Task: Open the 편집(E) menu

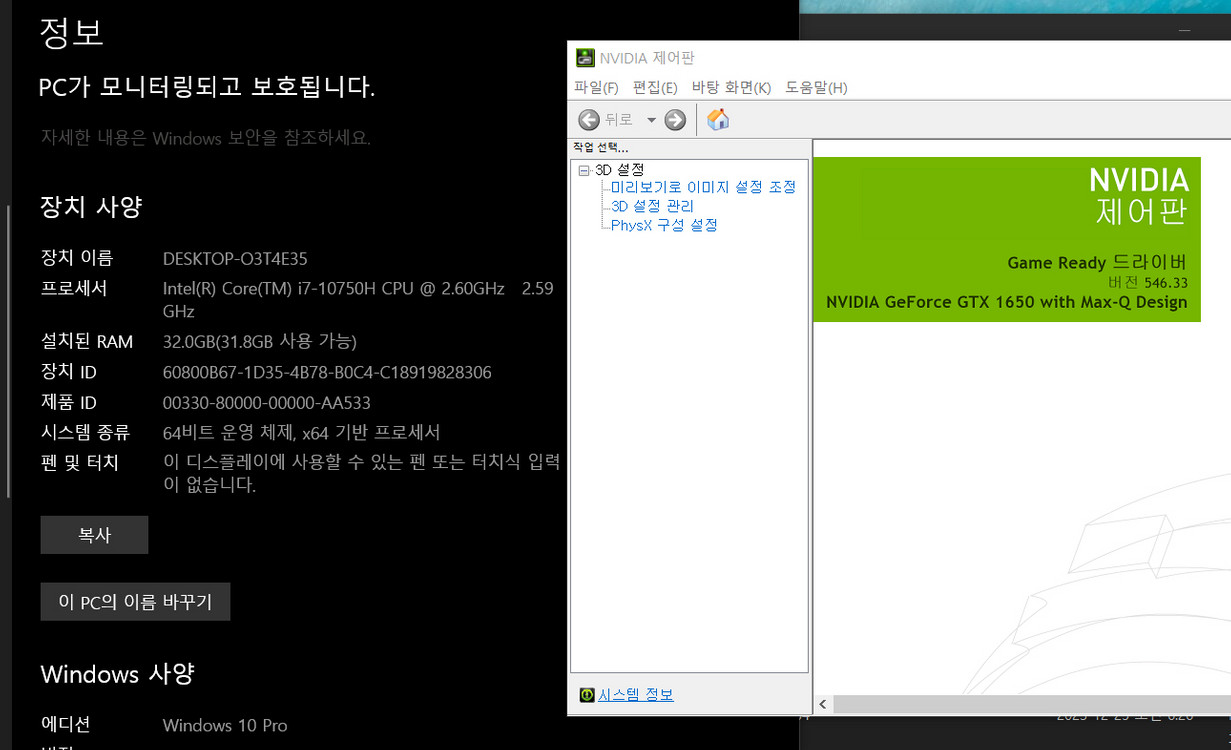Action: click(655, 88)
